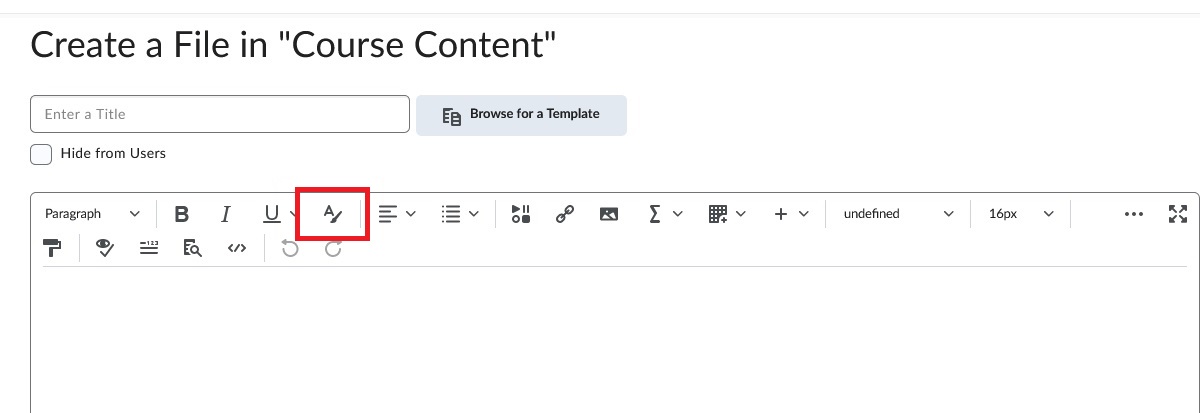This screenshot has width=1200, height=413.
Task: Click the Browse for a Template button
Action: (521, 115)
